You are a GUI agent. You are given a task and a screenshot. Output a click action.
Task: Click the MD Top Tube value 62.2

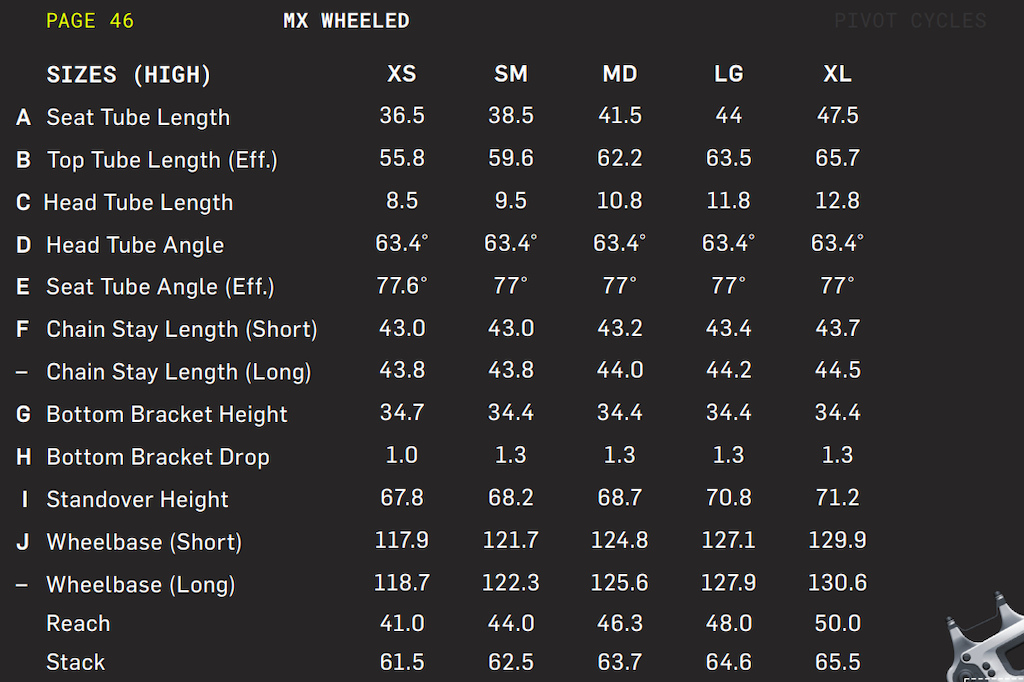[620, 158]
